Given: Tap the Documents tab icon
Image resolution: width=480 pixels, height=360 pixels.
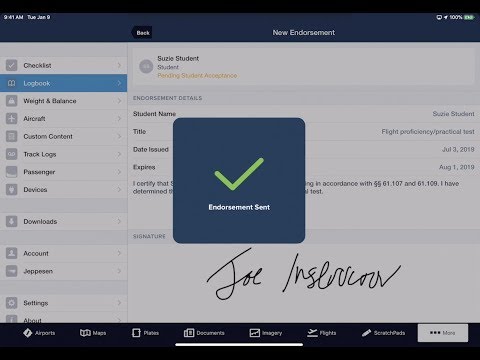Looking at the screenshot, I should [189, 333].
